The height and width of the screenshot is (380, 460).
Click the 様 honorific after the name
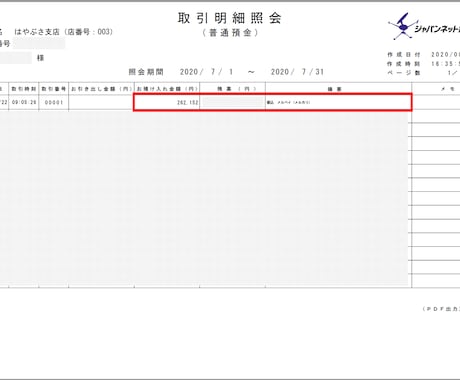coord(40,58)
